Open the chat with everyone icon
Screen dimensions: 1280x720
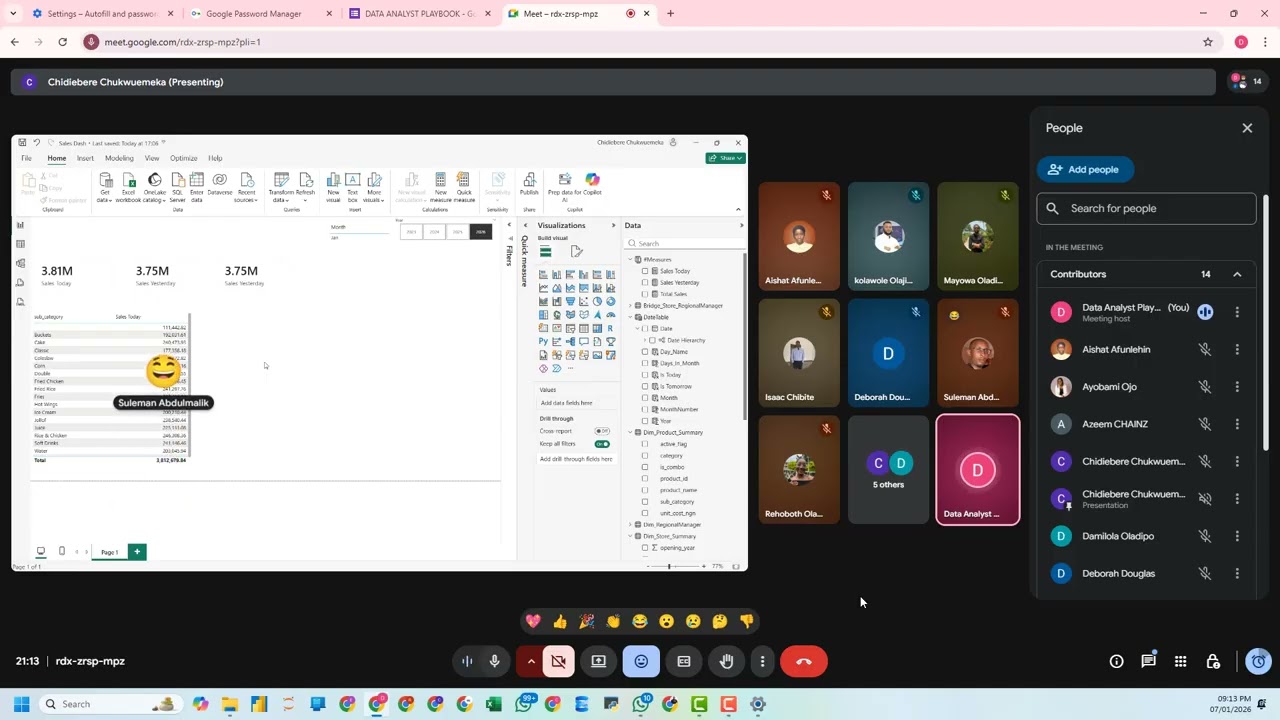tap(1148, 661)
